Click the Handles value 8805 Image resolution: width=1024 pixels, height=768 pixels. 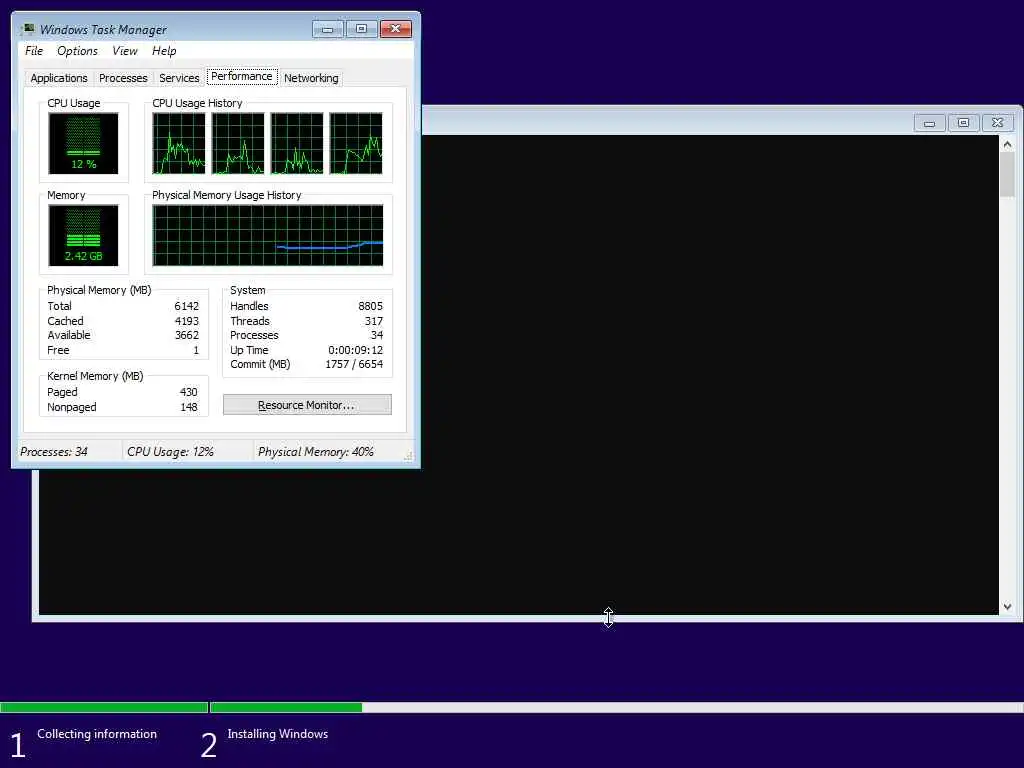pos(370,306)
